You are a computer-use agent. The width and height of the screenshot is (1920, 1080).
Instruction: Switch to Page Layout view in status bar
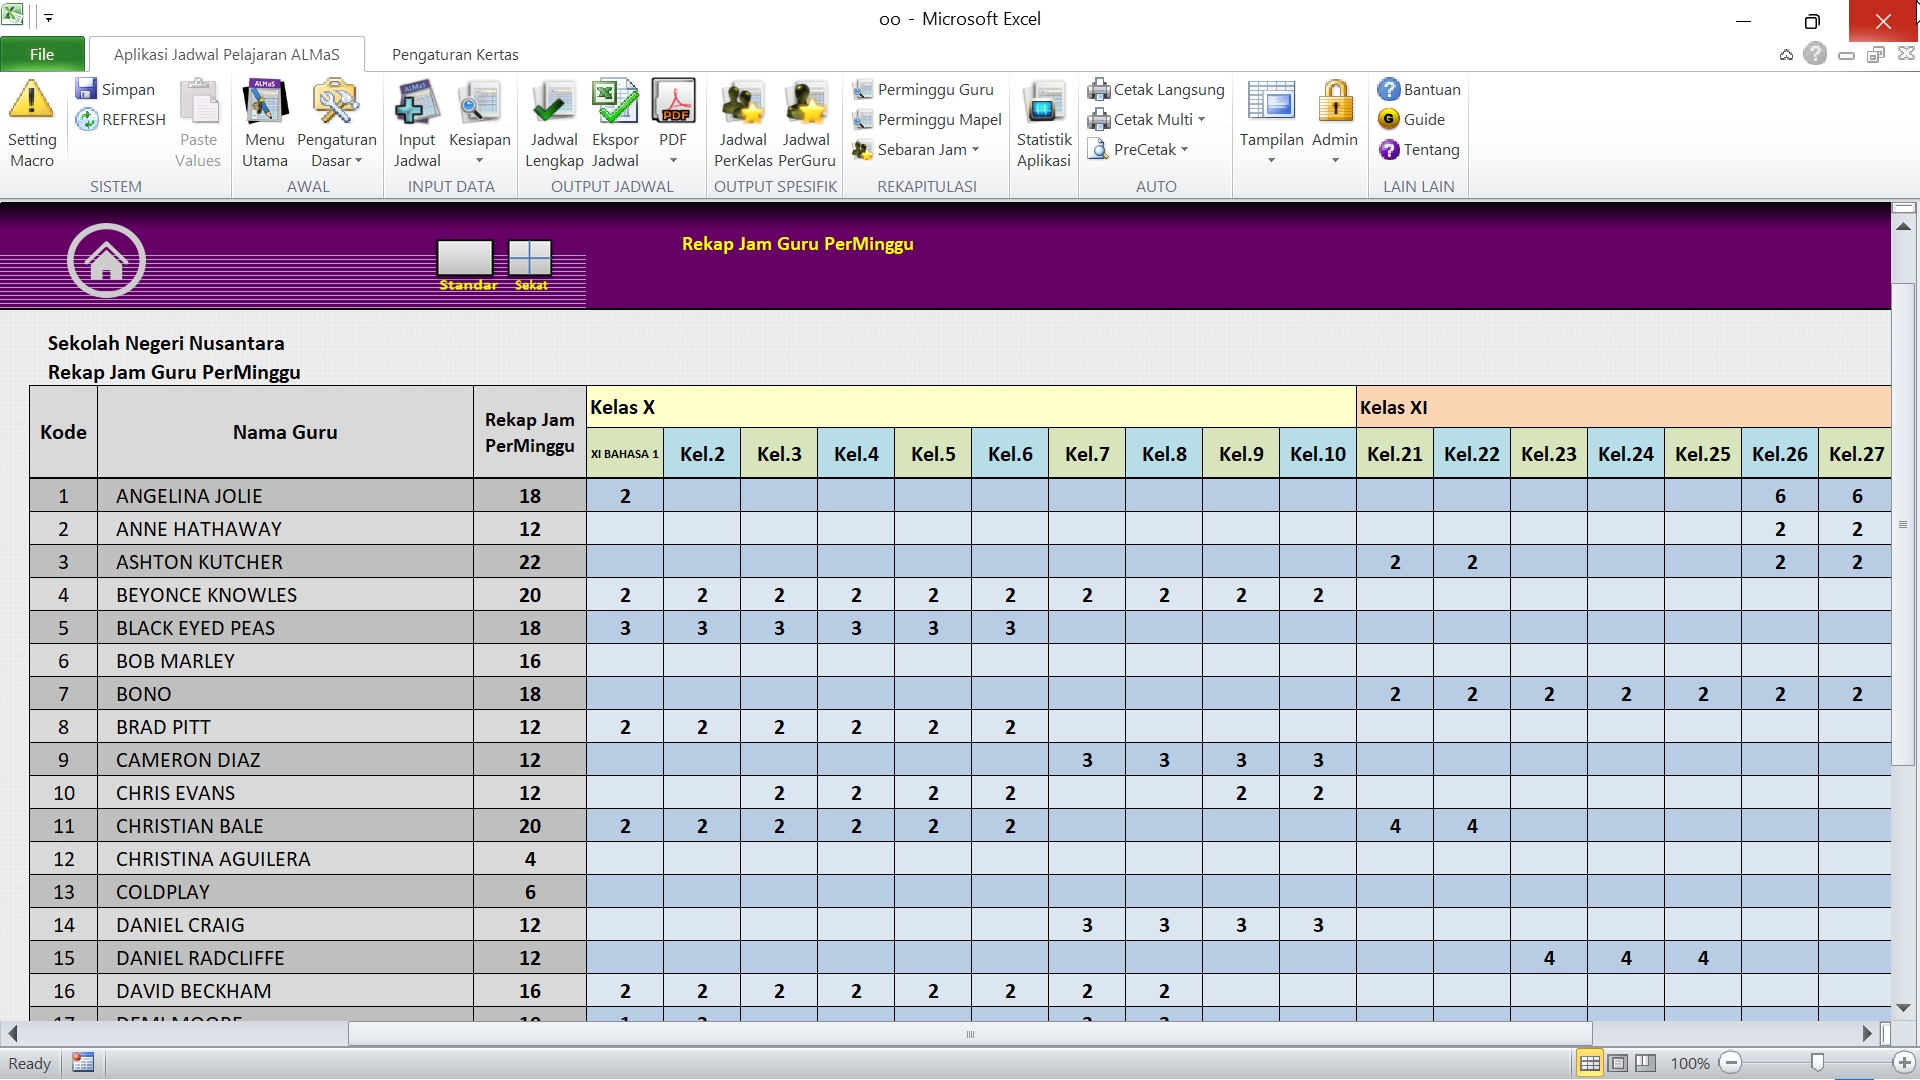[x=1618, y=1063]
